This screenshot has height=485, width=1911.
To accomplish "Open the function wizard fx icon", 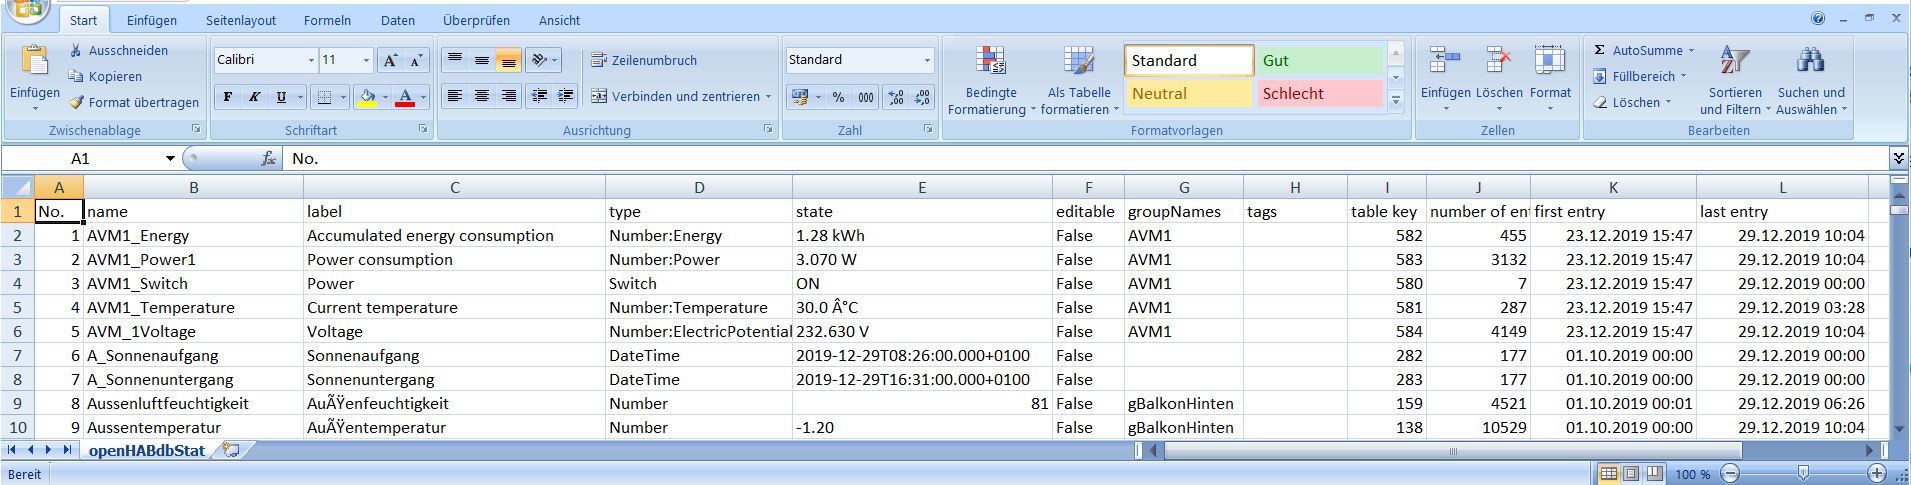I will coord(268,159).
